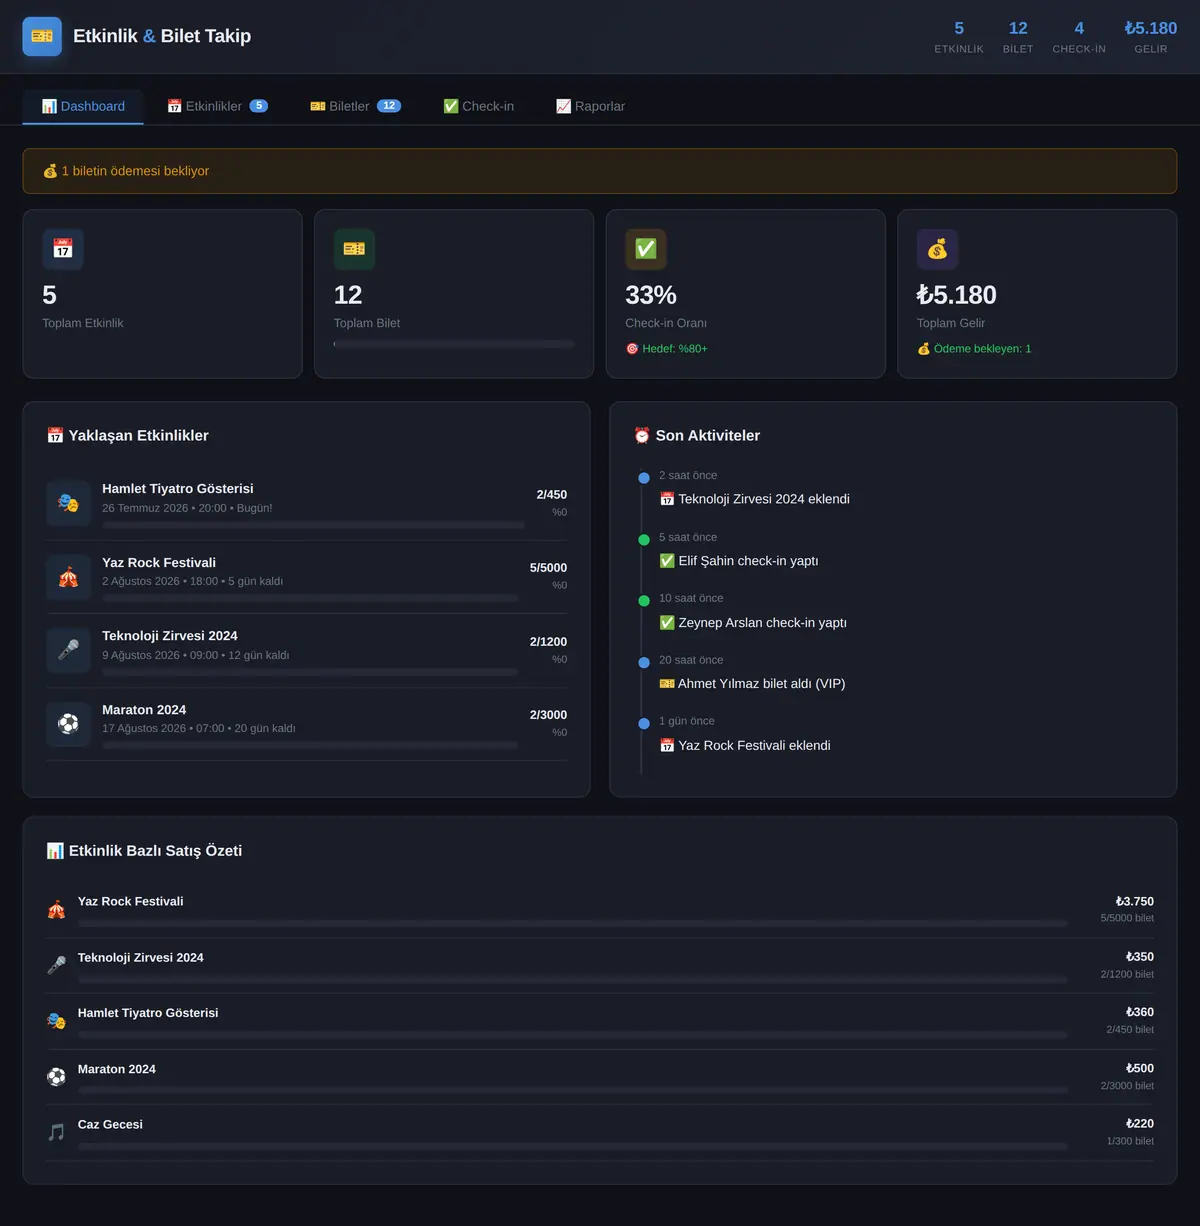Open the Biletler tab
Image resolution: width=1200 pixels, height=1226 pixels.
pyautogui.click(x=355, y=106)
